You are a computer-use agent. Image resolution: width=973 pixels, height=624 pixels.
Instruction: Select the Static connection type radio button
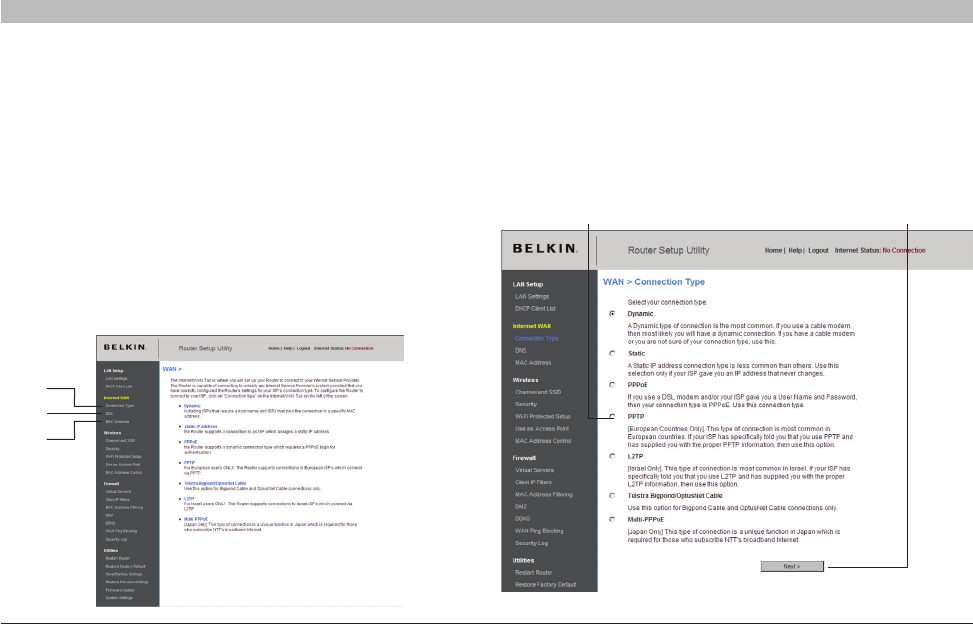612,354
